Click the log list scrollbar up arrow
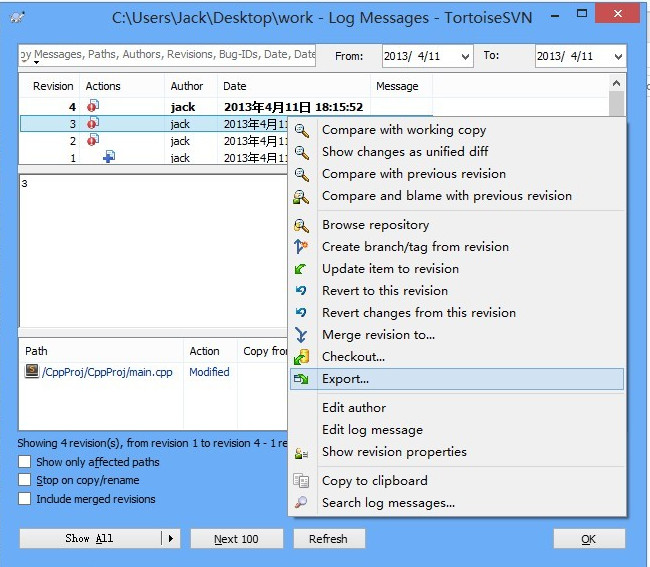Screen dimensions: 650x567 [616, 83]
